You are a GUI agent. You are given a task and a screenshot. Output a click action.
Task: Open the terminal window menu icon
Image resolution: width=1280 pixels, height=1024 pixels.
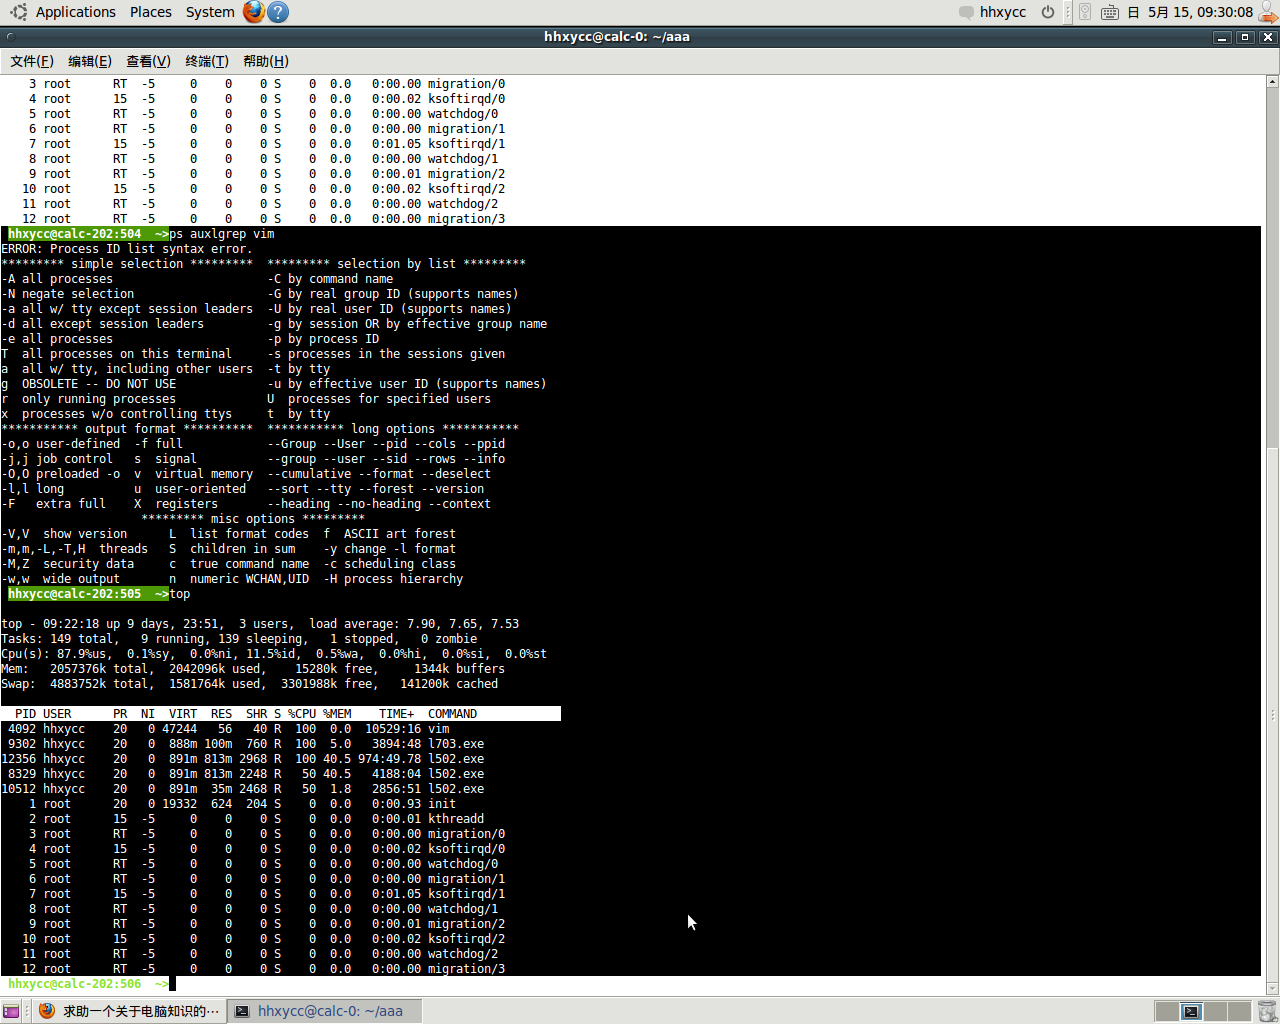[10, 37]
